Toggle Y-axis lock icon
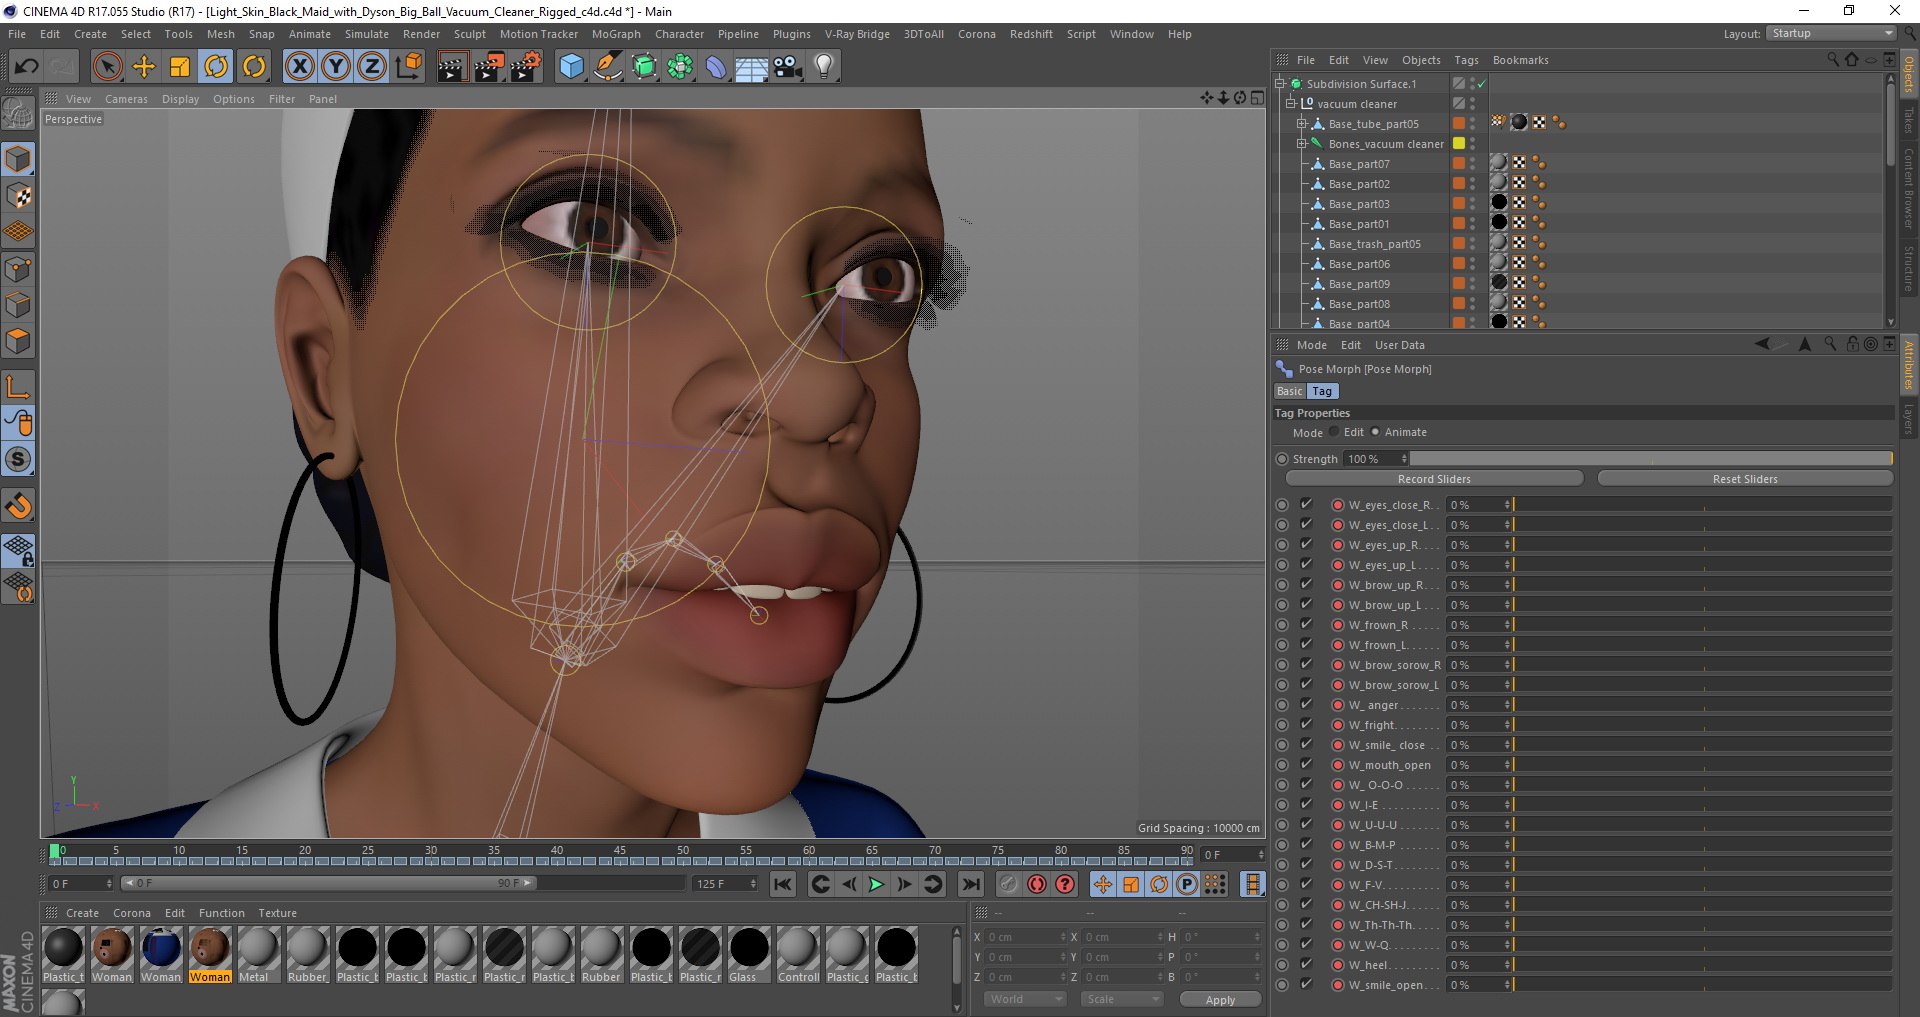This screenshot has width=1920, height=1017. pyautogui.click(x=336, y=67)
